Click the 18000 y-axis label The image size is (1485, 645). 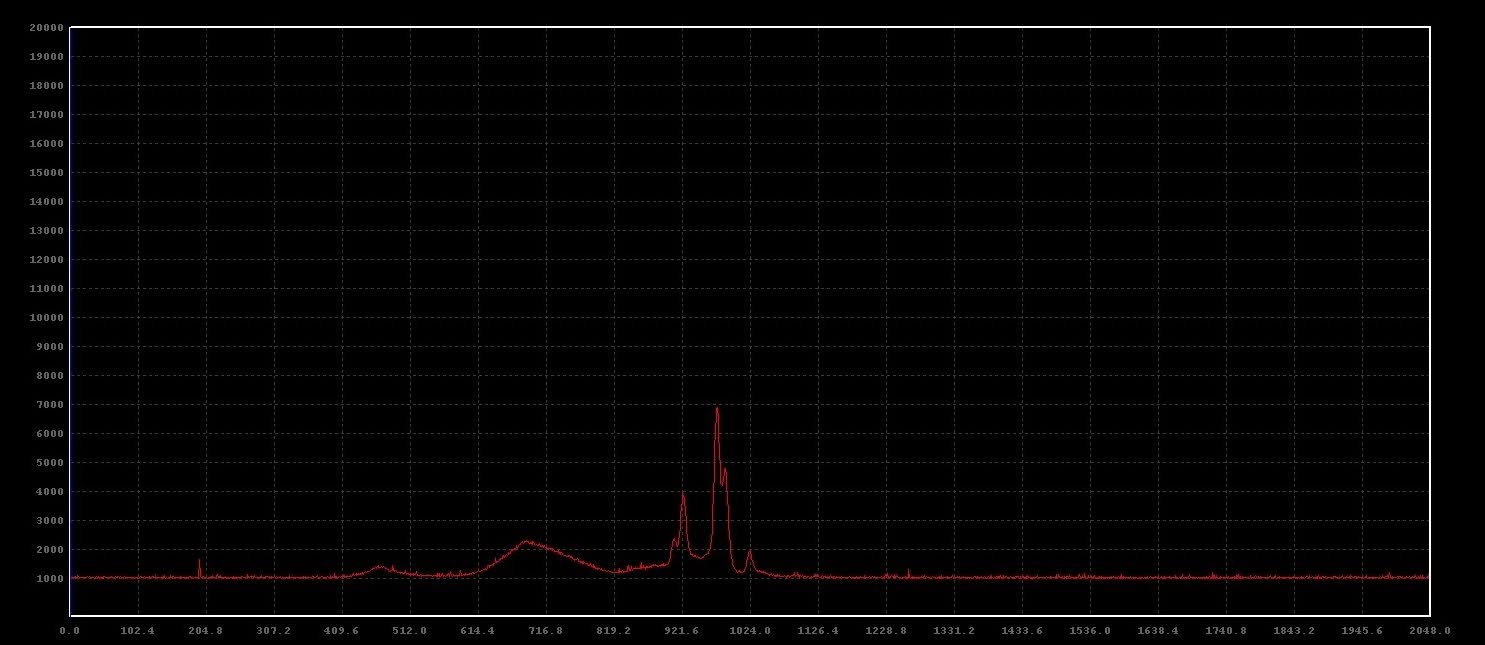(47, 86)
